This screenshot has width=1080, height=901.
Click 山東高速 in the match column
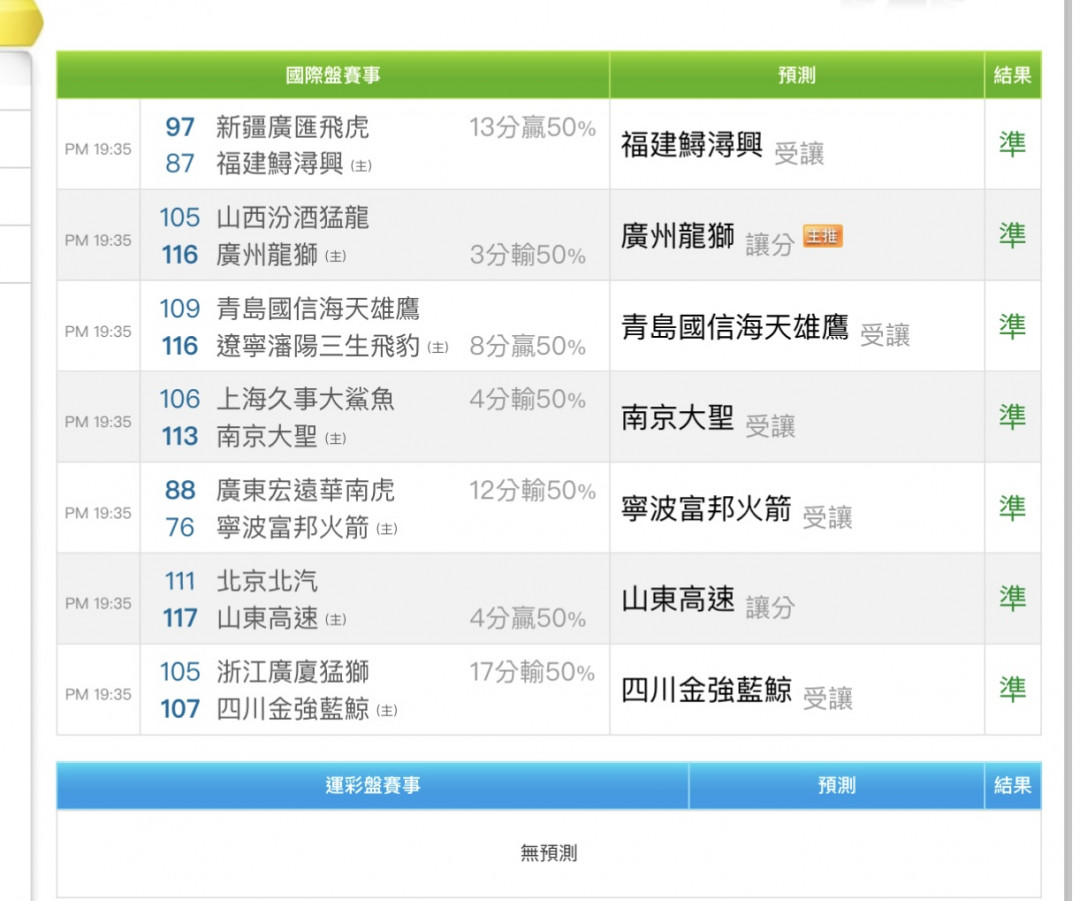267,618
